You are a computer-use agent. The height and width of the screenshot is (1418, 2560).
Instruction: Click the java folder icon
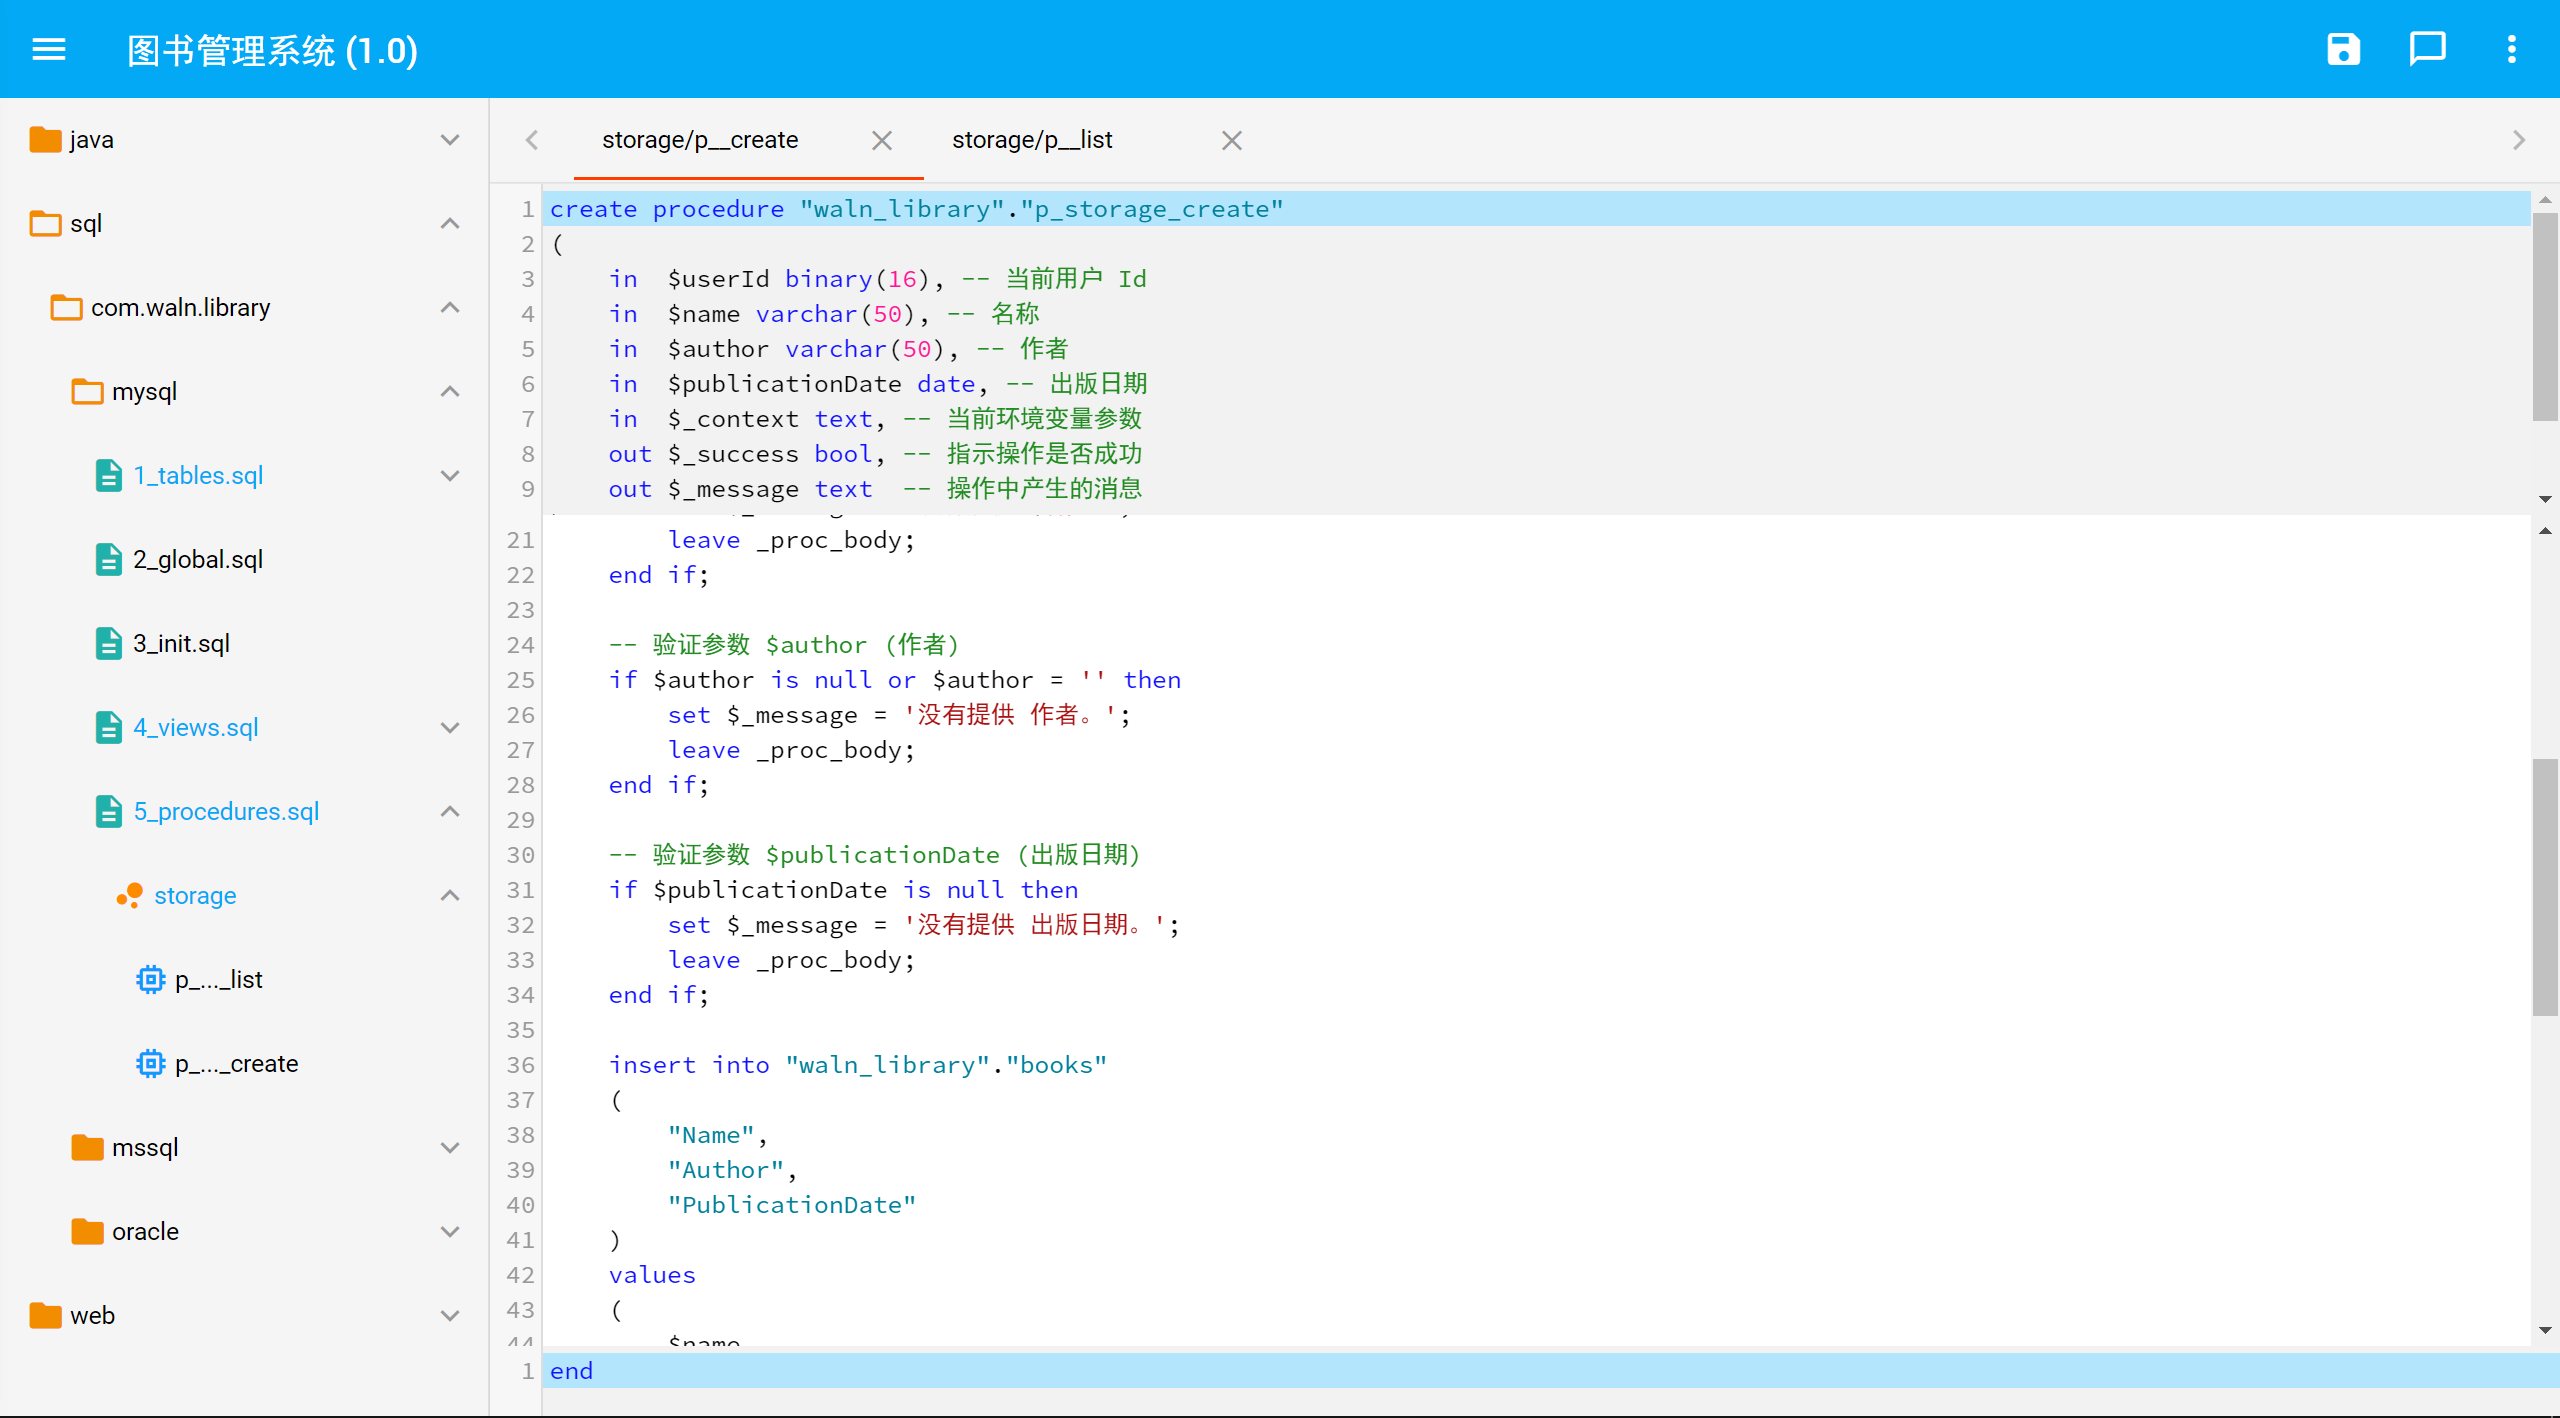[45, 140]
